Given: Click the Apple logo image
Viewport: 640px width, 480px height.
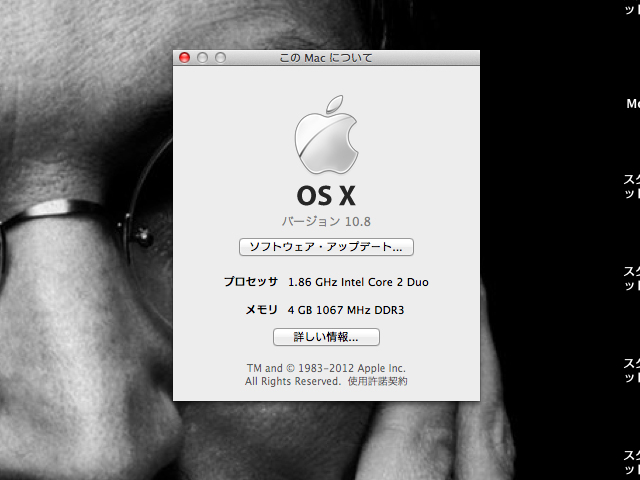Looking at the screenshot, I should tap(326, 135).
